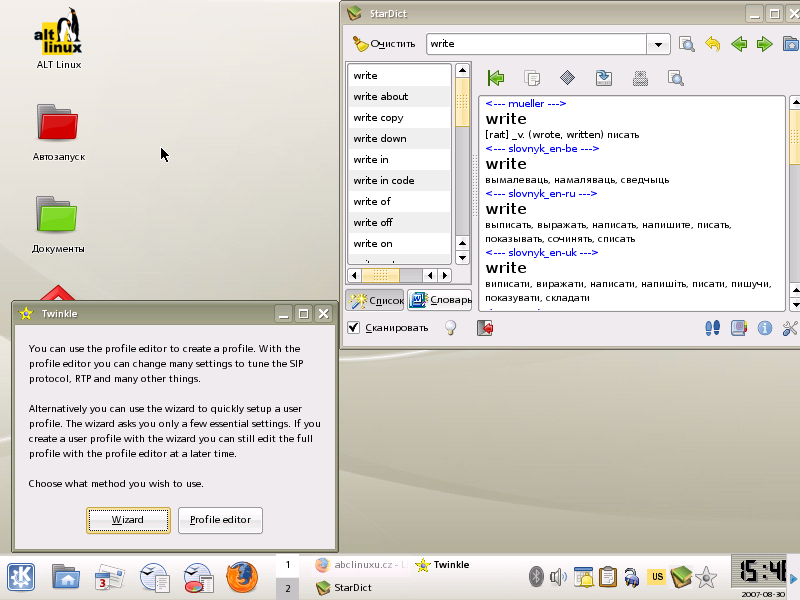Open StarDict preferences via wrench icon

coord(790,328)
